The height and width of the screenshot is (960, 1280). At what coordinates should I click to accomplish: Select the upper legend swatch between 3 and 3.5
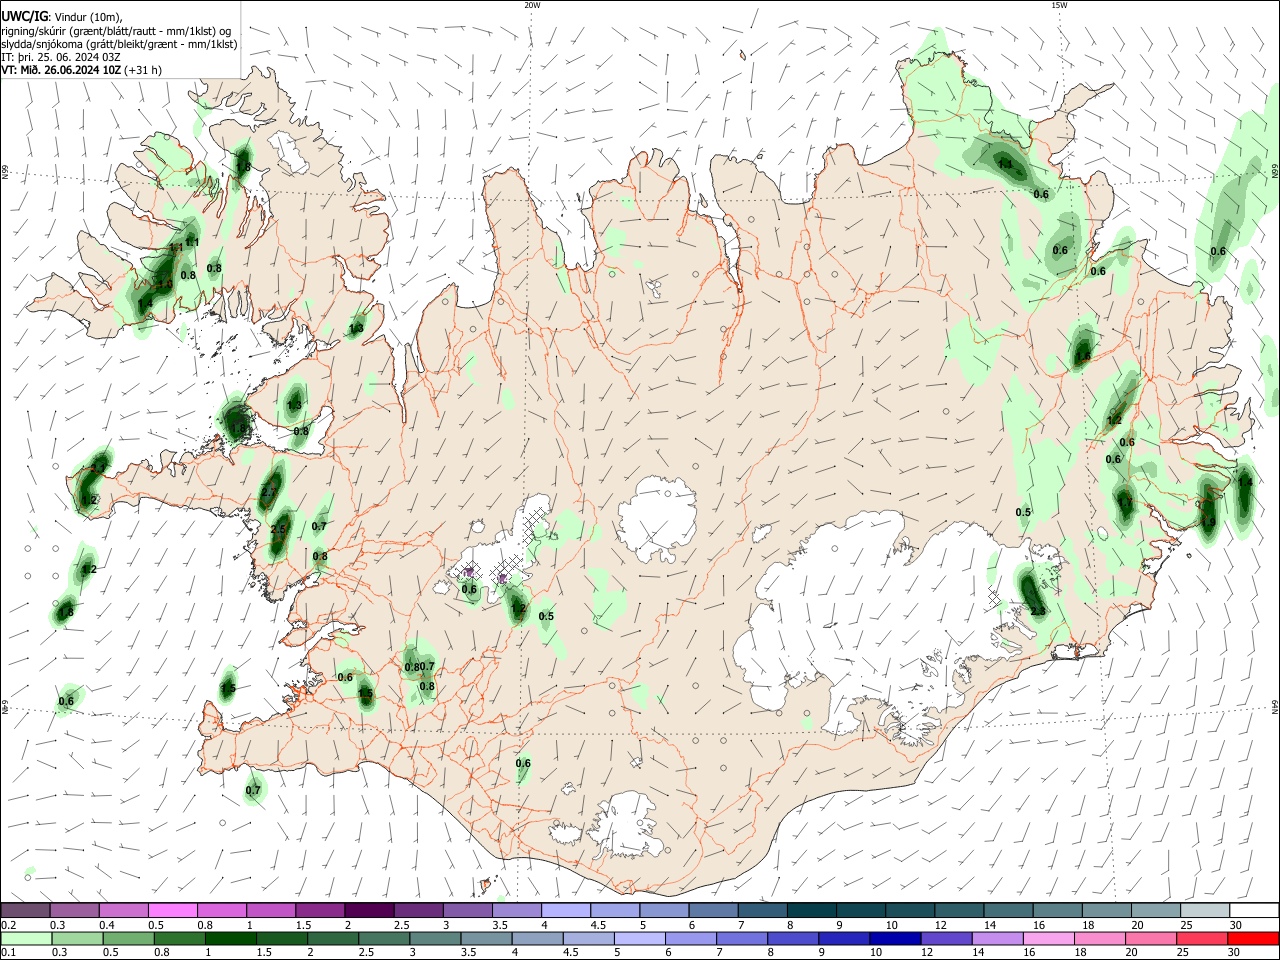tap(466, 910)
